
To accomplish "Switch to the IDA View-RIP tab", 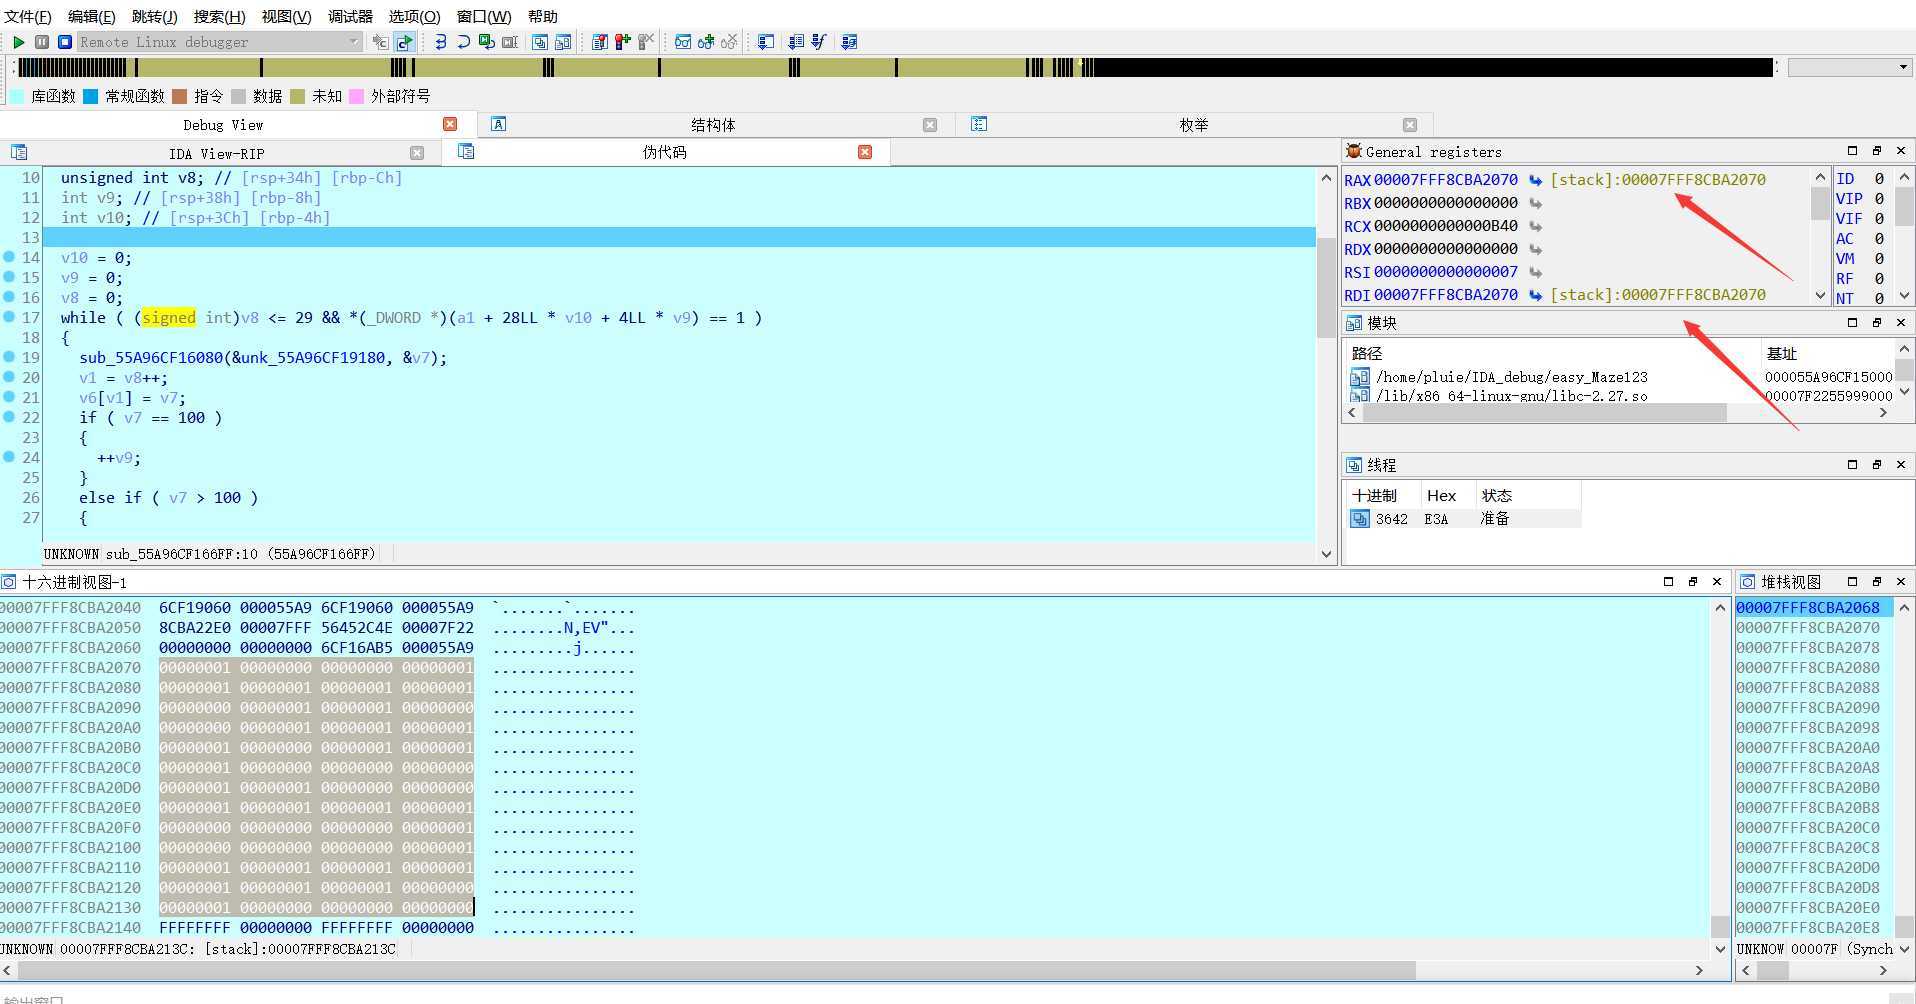I will 216,153.
